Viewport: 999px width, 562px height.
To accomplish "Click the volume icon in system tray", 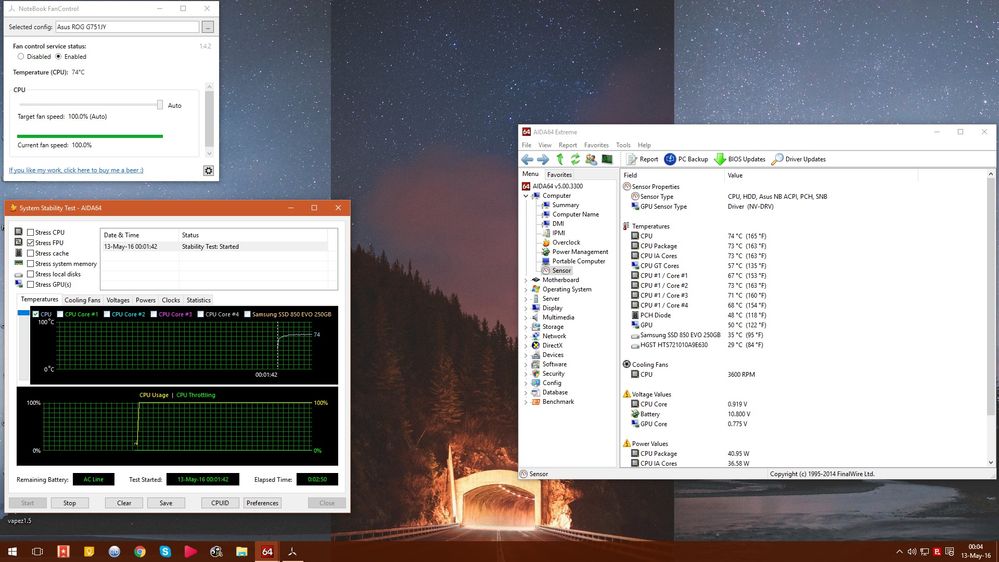I will click(x=912, y=552).
